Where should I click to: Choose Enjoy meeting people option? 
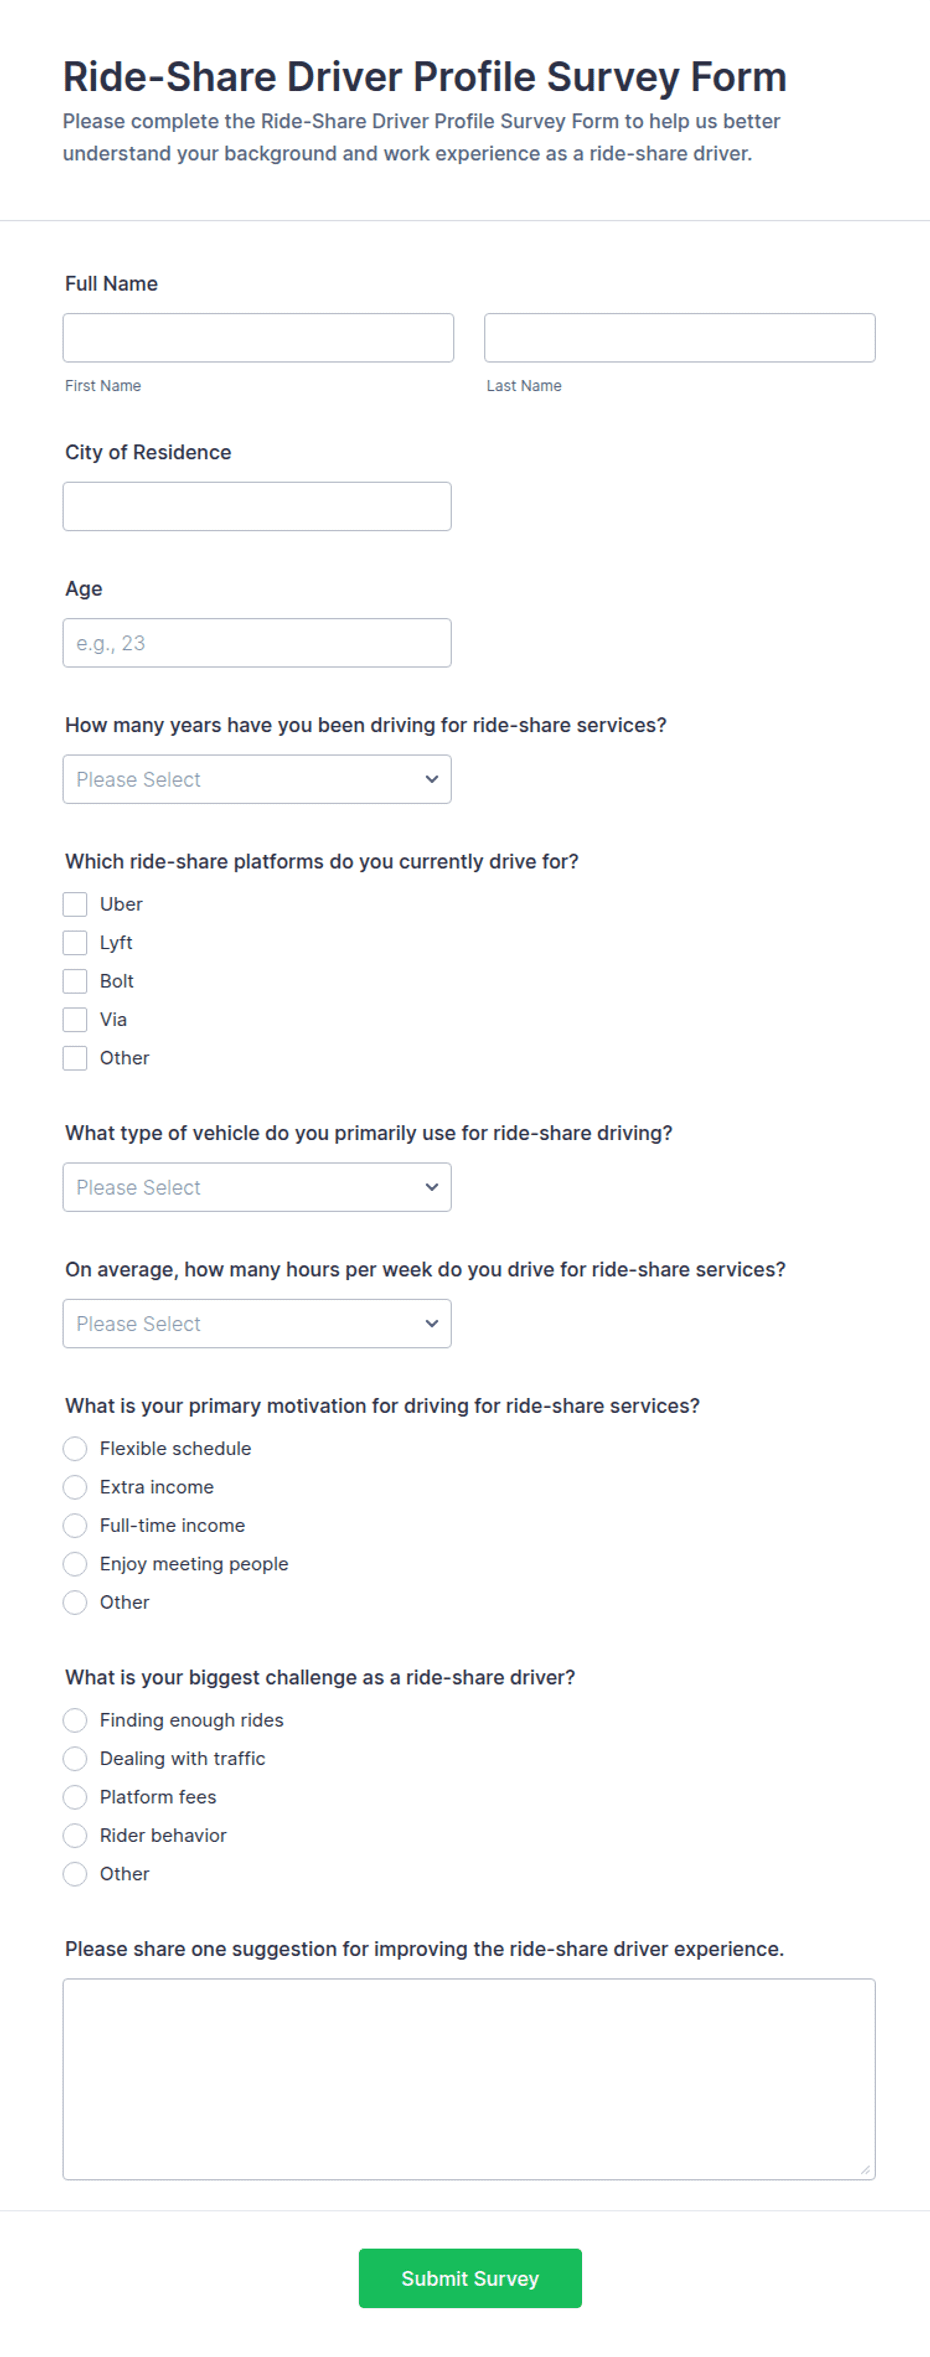point(75,1564)
